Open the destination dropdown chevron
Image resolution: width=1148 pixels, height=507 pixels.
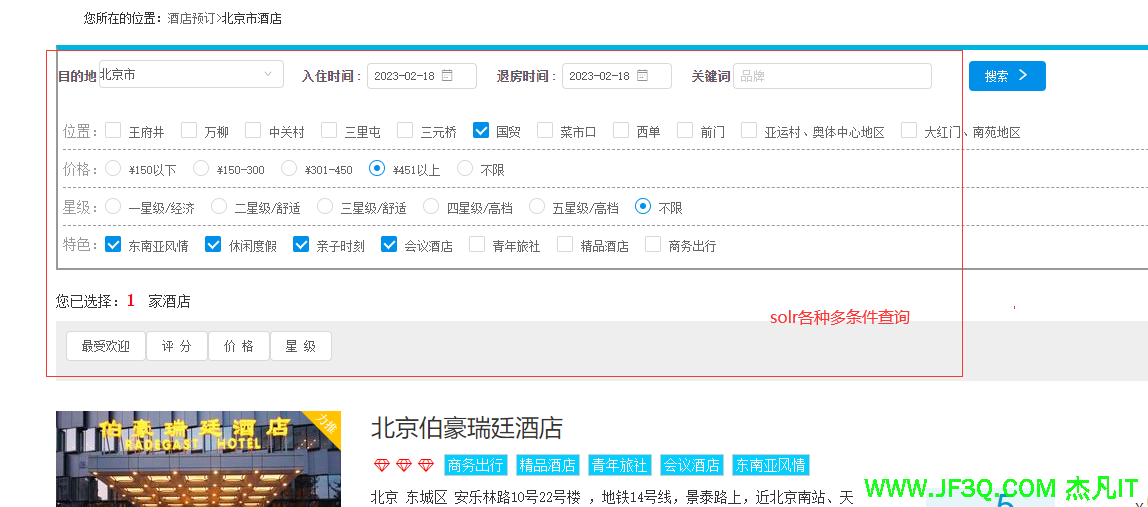click(267, 75)
